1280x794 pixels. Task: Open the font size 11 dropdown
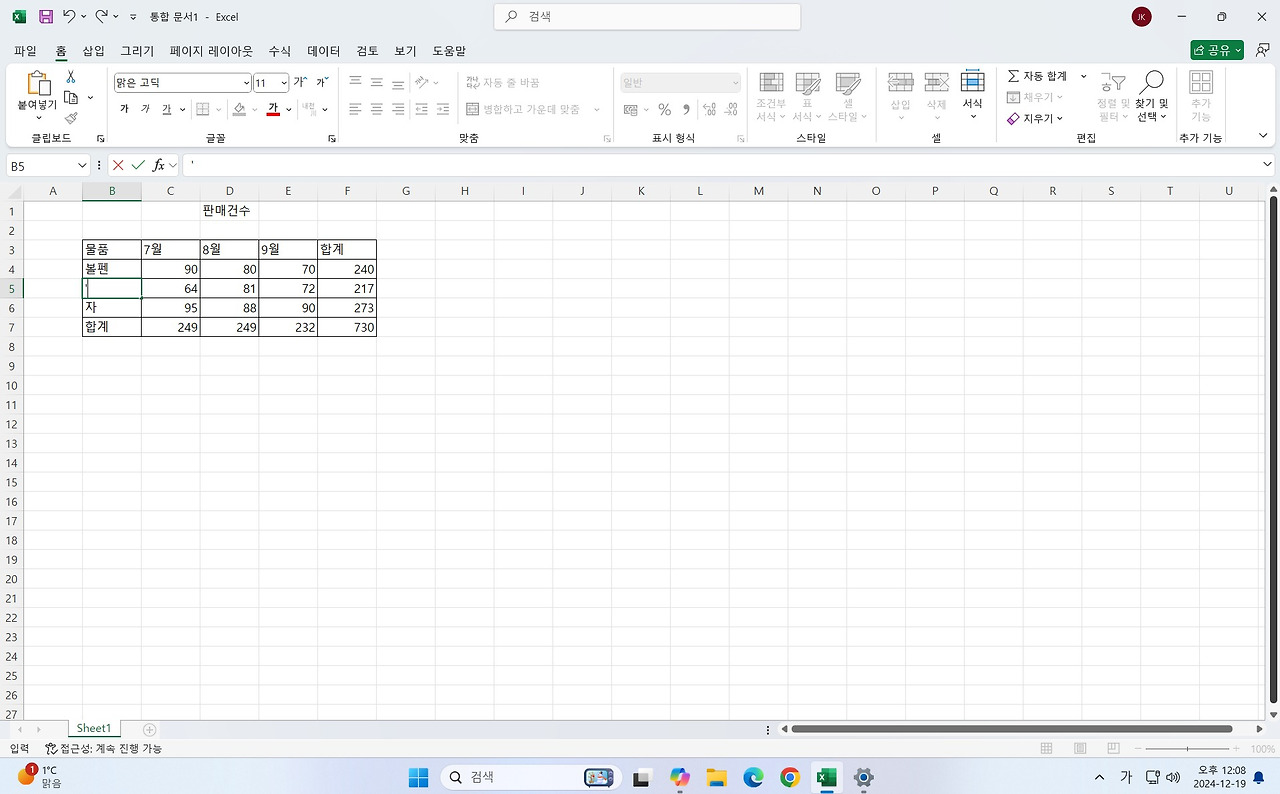pos(284,83)
